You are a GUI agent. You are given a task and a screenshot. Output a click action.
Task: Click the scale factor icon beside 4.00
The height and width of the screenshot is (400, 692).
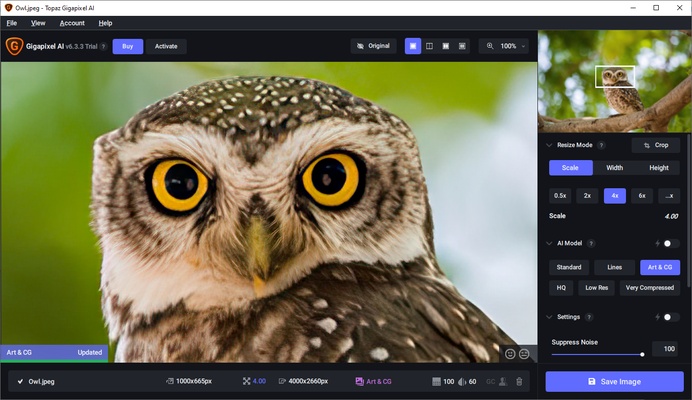tap(246, 381)
